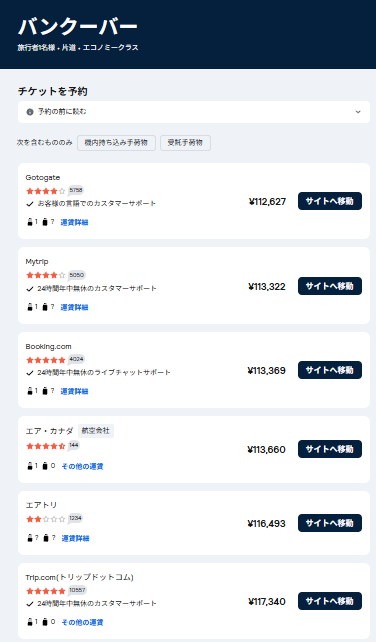Click the Booking.com review count badge 4024
Screen dimensions: 376x642
click(76, 359)
